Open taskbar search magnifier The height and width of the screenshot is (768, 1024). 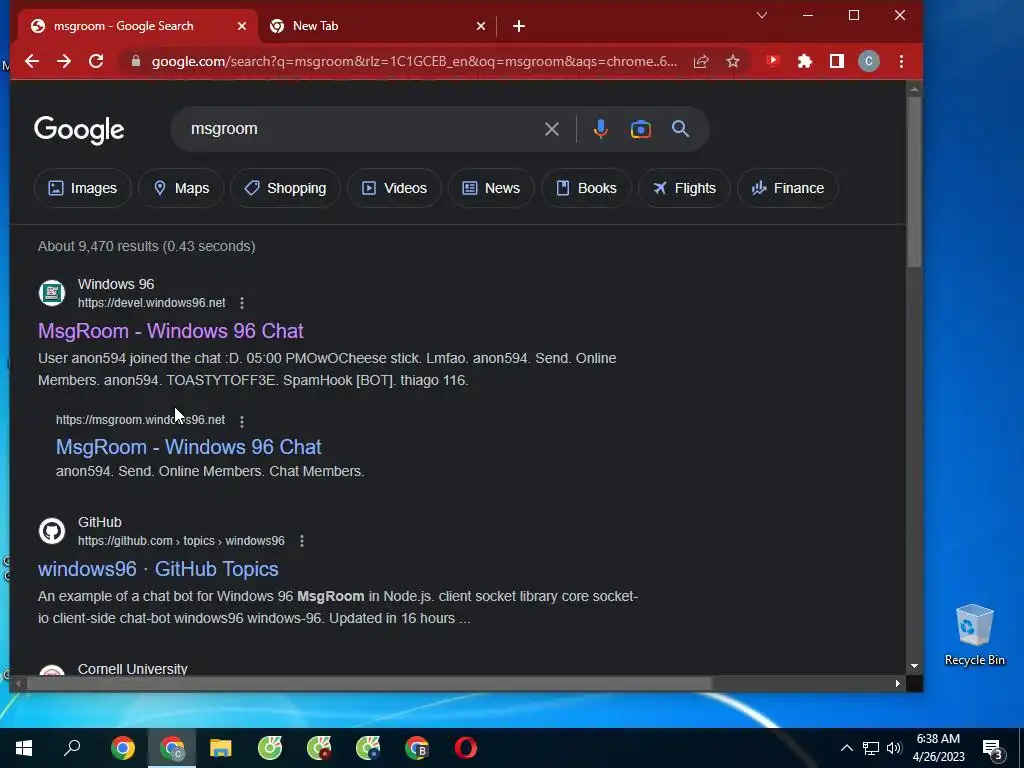pos(72,748)
